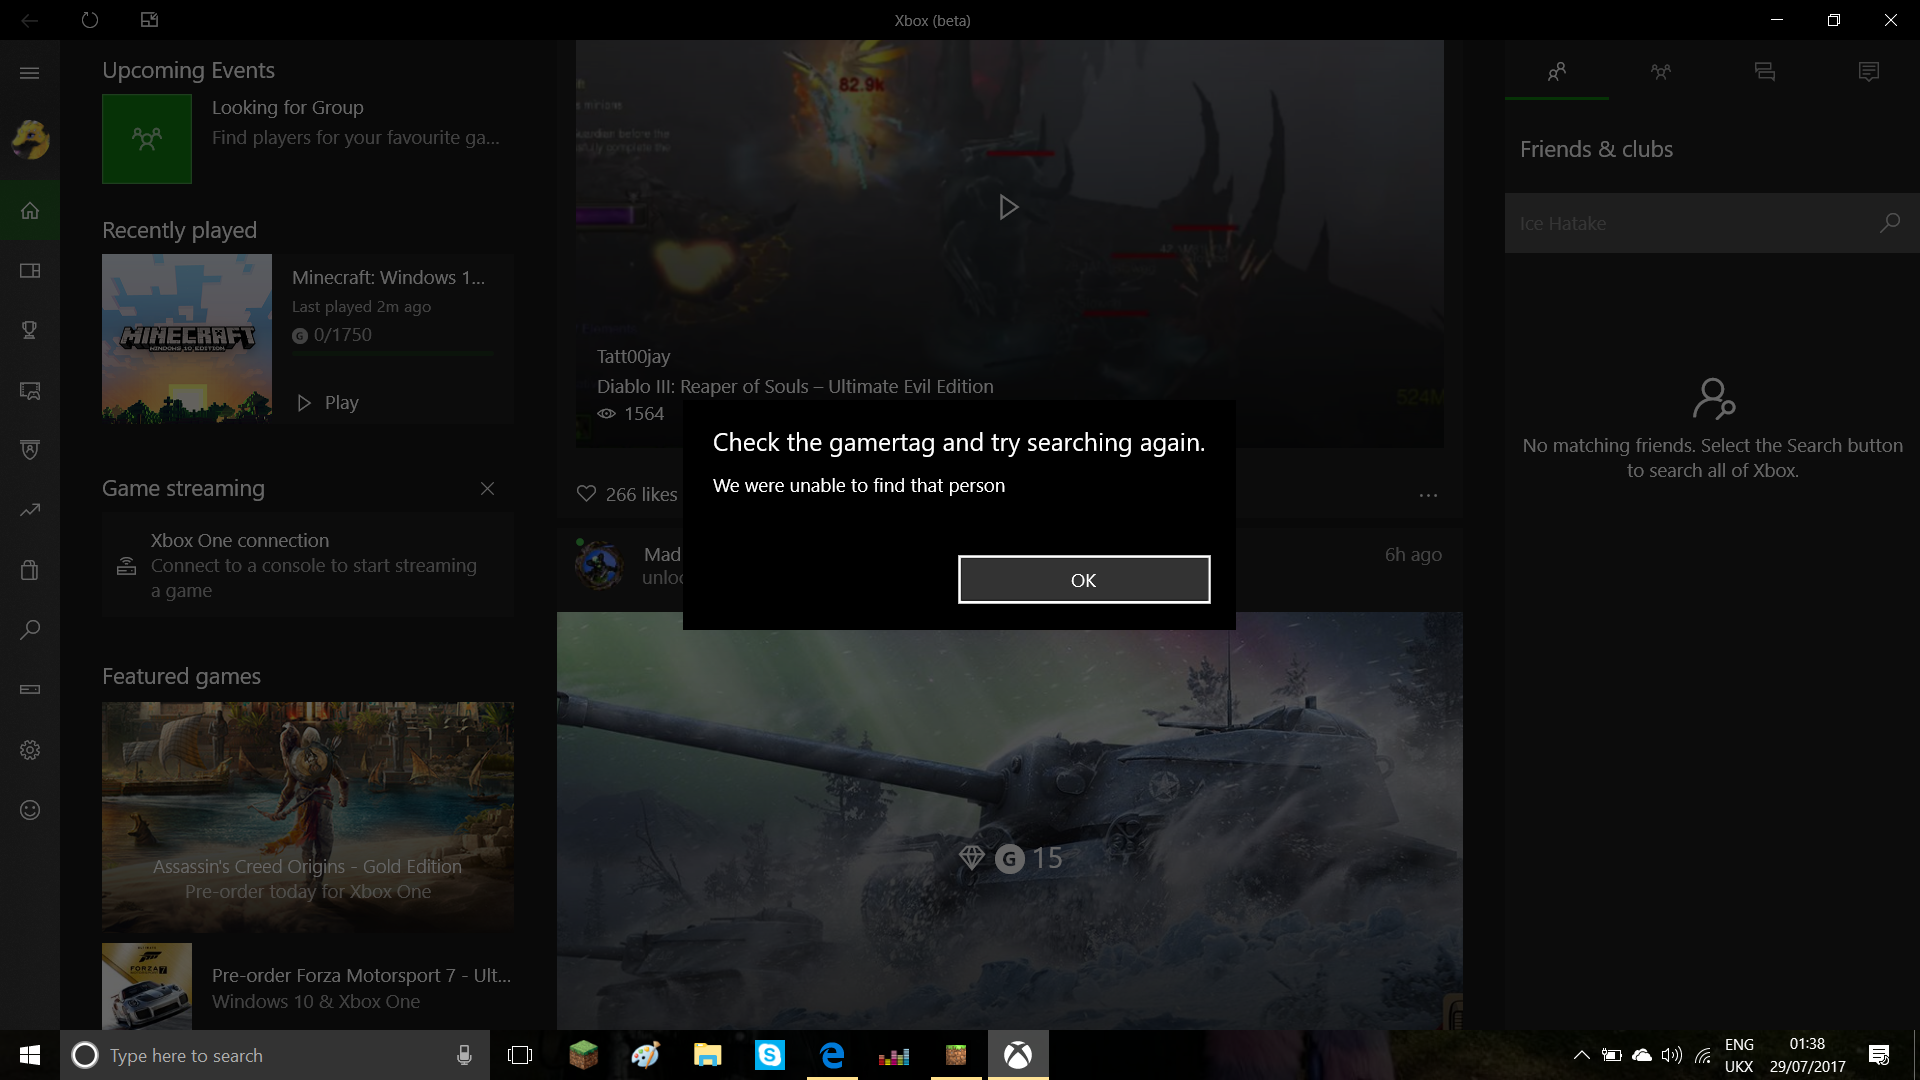The width and height of the screenshot is (1920, 1080).
Task: Open Skype from taskbar
Action: coord(770,1055)
